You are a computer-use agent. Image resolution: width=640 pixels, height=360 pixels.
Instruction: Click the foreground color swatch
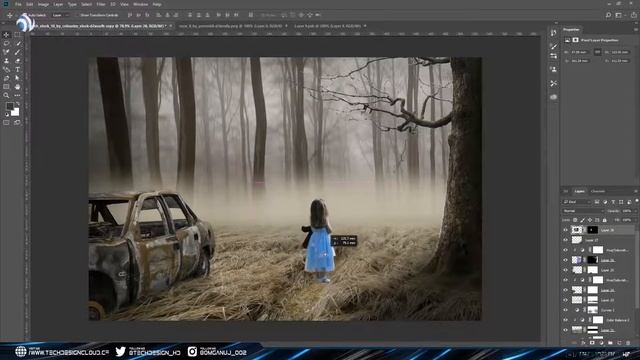pos(9,106)
